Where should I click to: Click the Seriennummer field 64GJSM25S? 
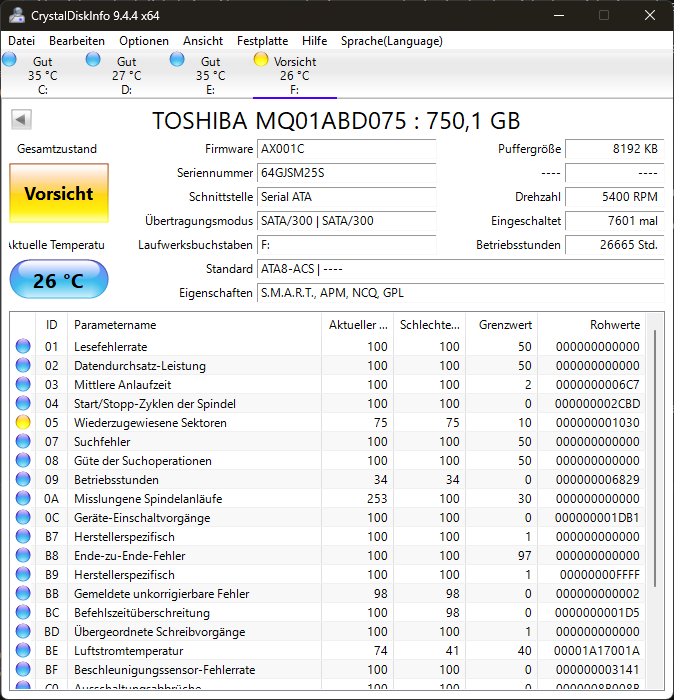pos(346,173)
